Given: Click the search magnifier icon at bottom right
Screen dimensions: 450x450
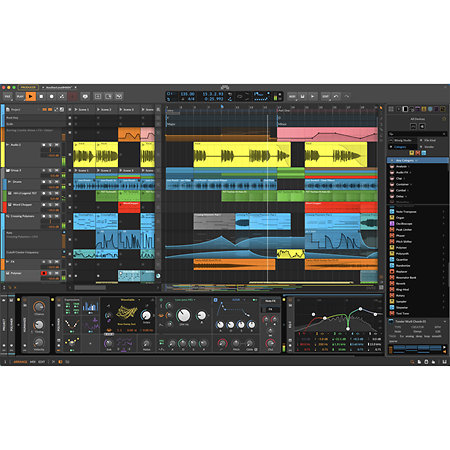Looking at the screenshot, I should point(412,362).
